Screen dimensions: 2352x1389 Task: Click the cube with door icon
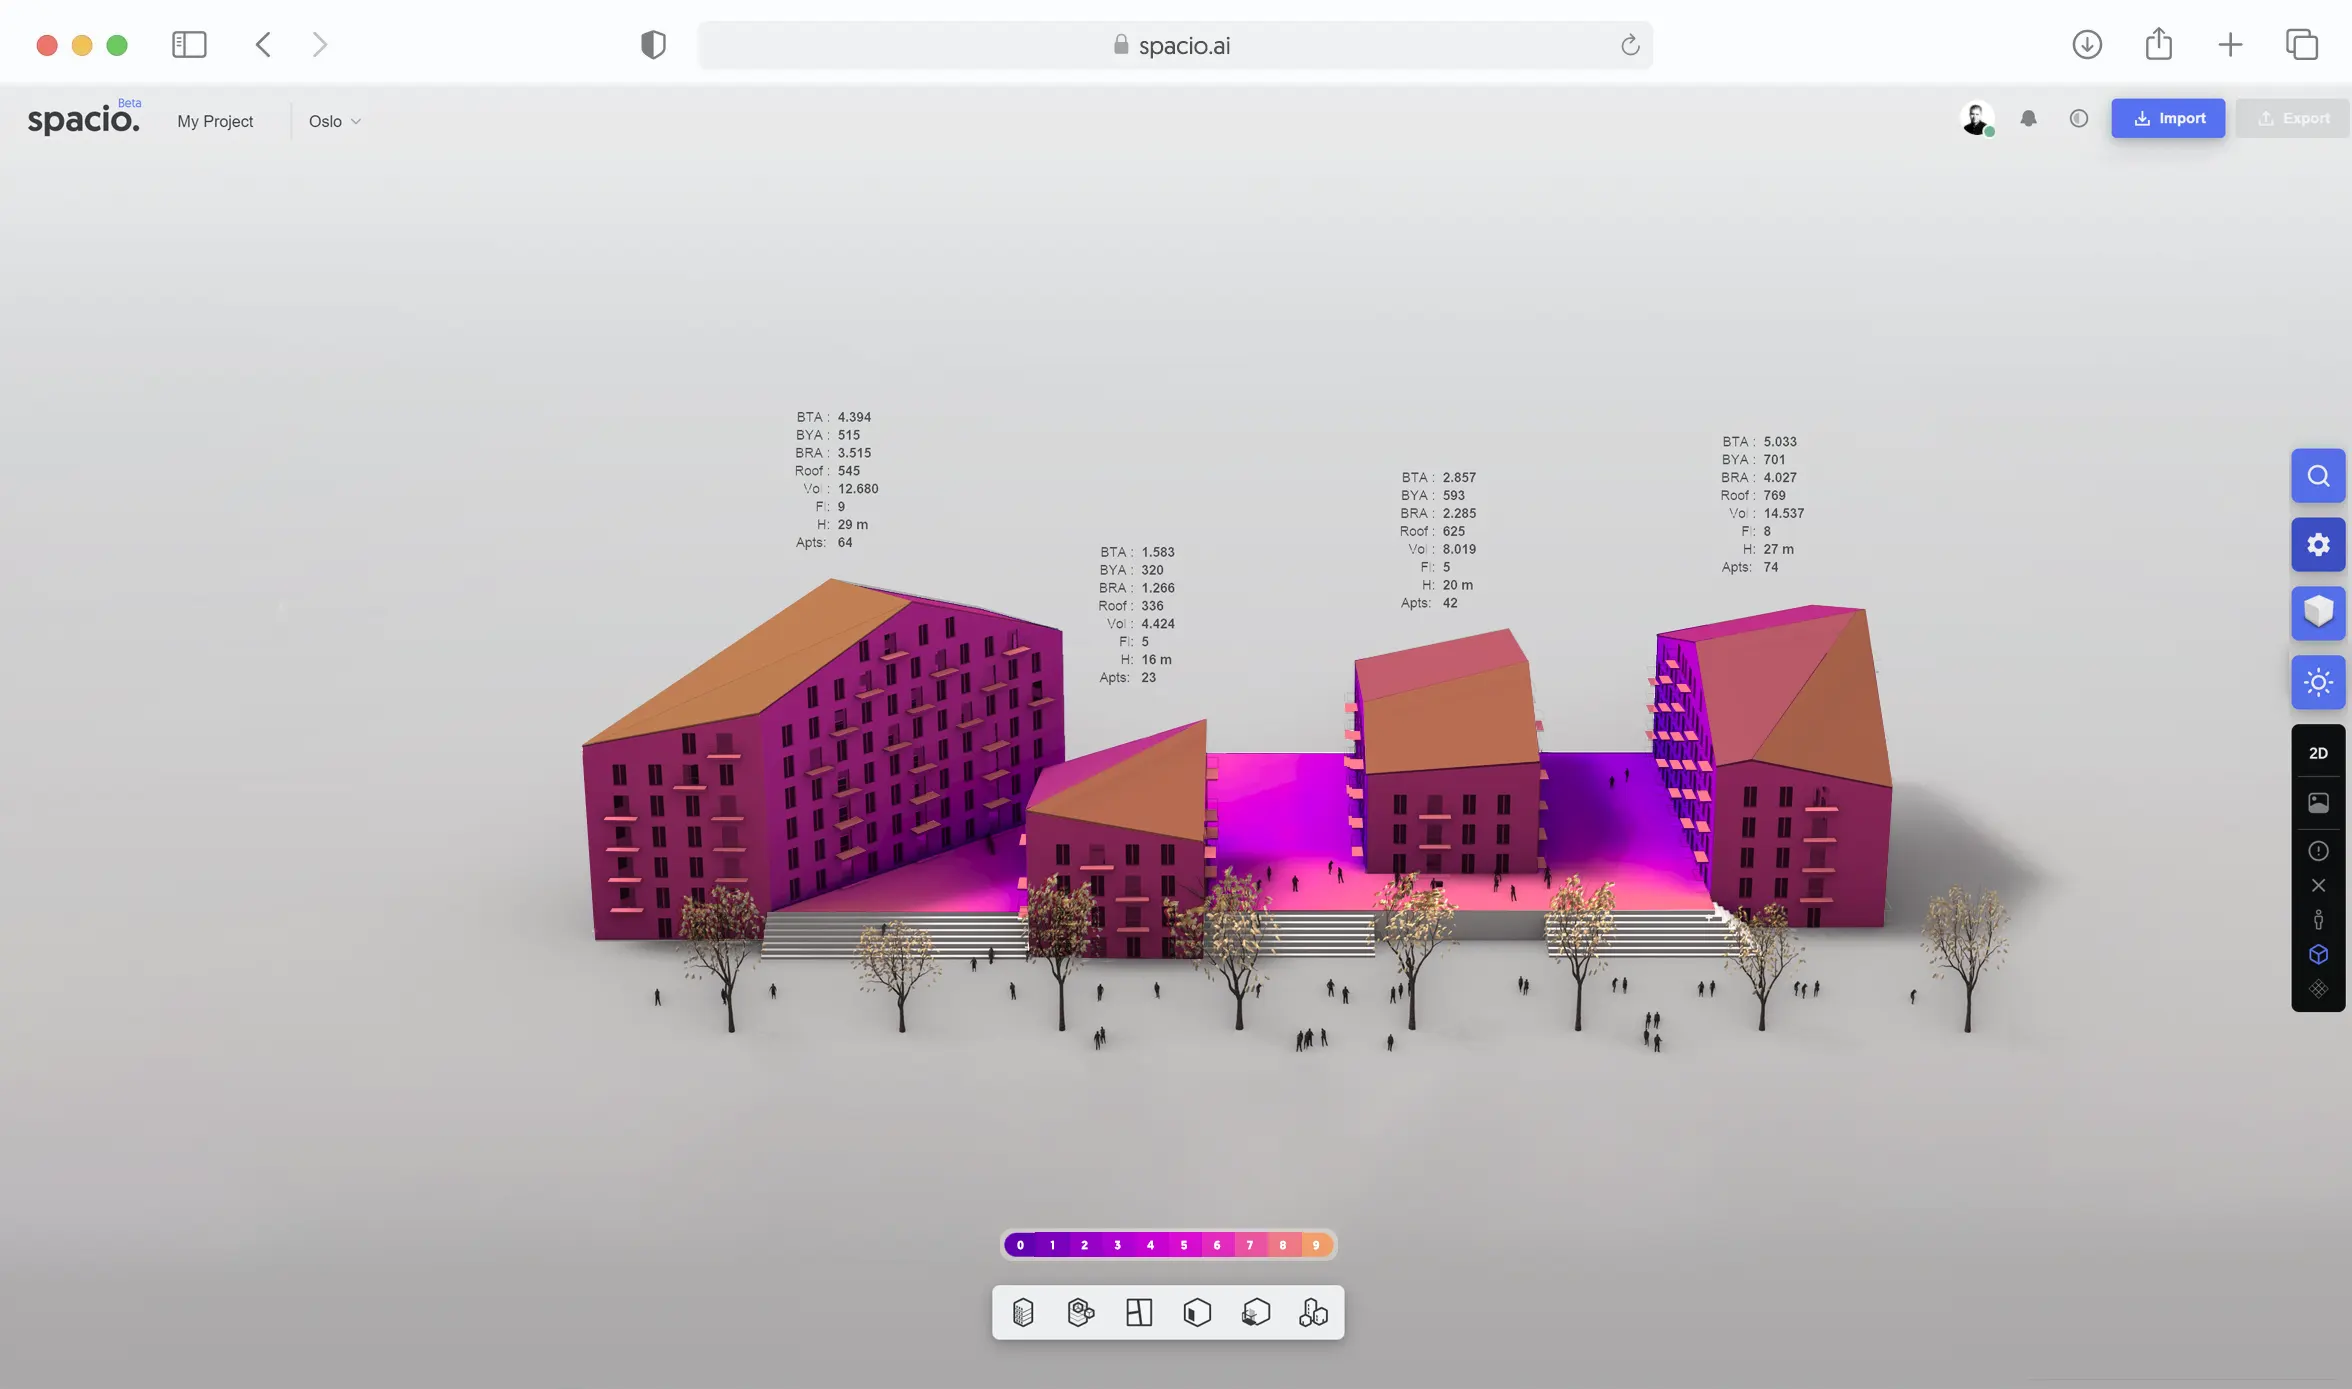tap(1197, 1312)
